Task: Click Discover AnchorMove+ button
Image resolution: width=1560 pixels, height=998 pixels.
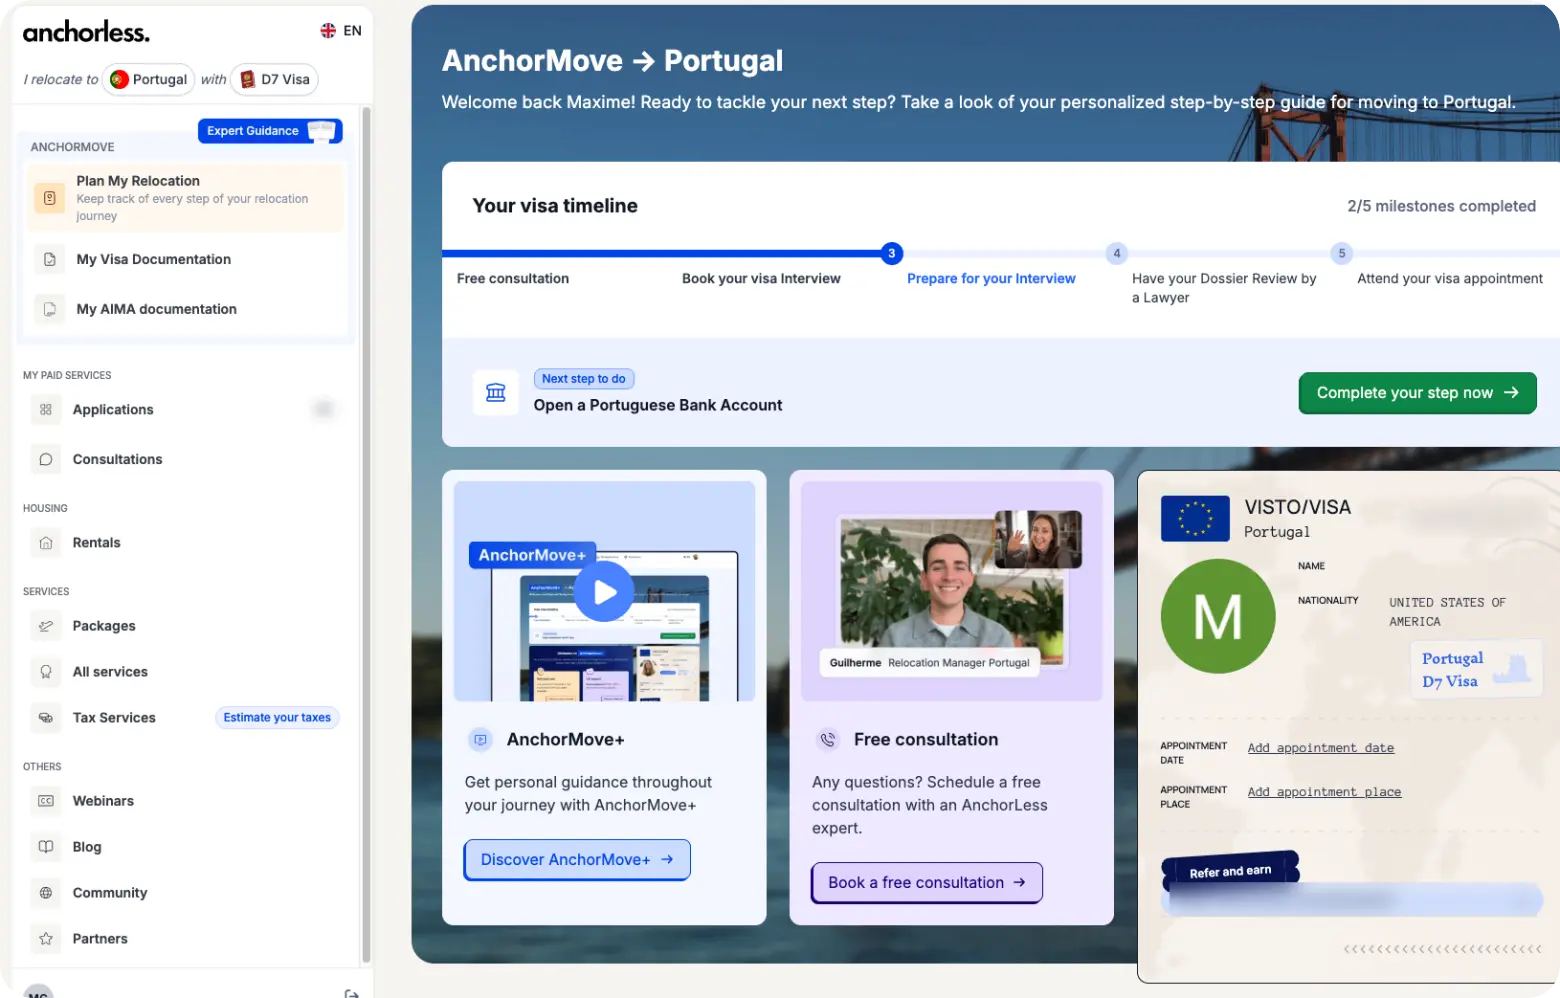Action: (577, 860)
